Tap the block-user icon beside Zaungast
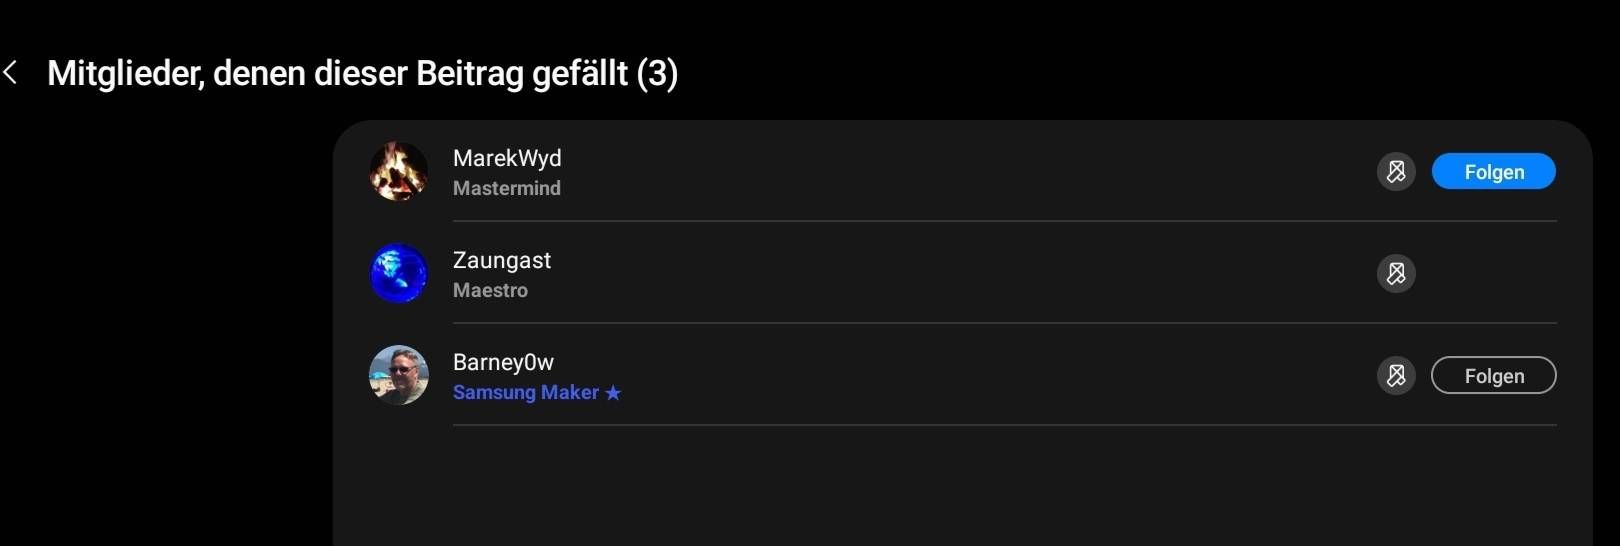The height and width of the screenshot is (546, 1620). 1396,273
